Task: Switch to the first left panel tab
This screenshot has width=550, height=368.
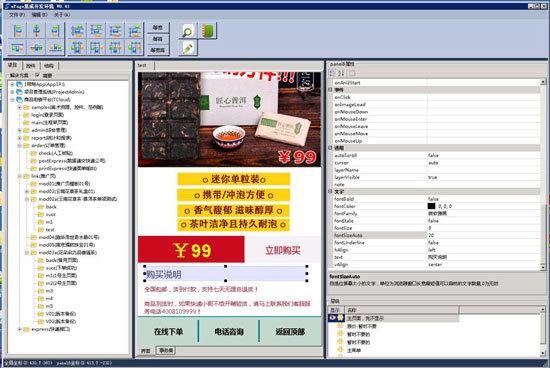Action: click(x=13, y=65)
